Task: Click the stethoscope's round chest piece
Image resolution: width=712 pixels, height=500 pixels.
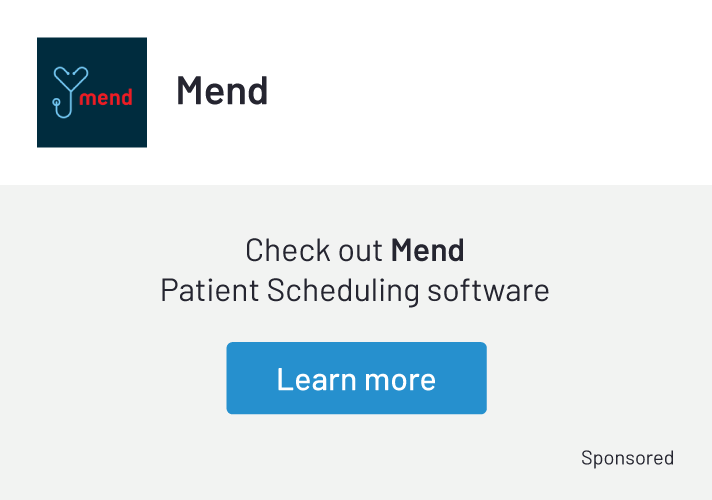Action: [58, 100]
